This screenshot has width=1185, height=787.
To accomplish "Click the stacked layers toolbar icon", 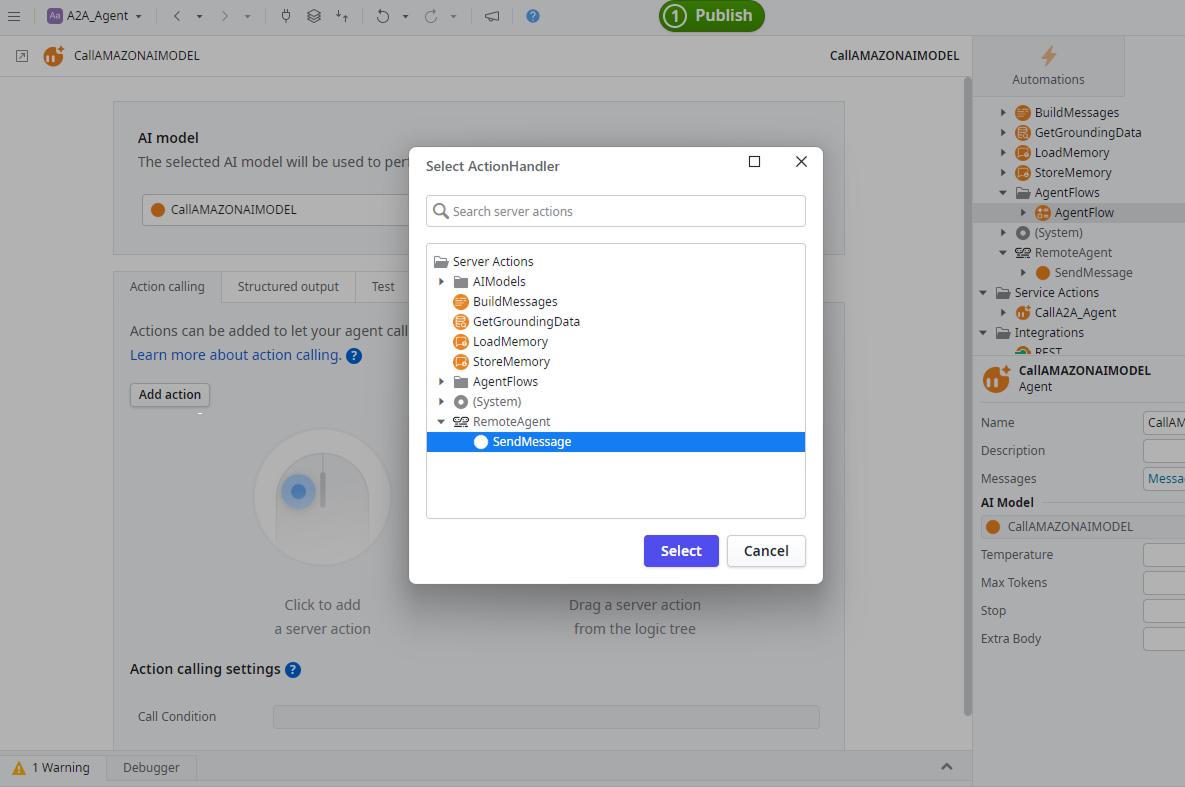I will click(314, 16).
